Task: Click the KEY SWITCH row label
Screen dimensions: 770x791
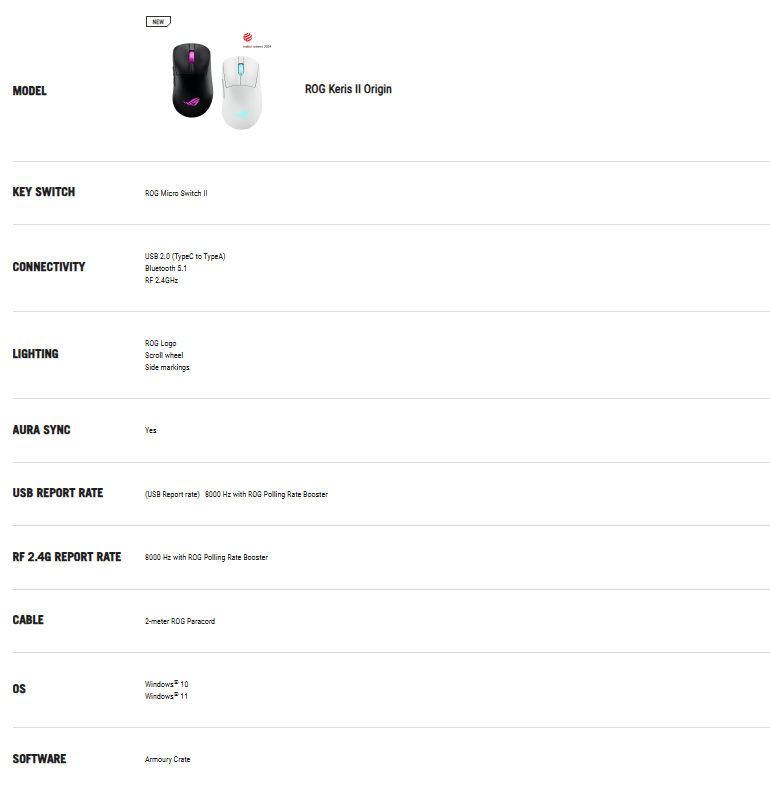Action: coord(43,192)
